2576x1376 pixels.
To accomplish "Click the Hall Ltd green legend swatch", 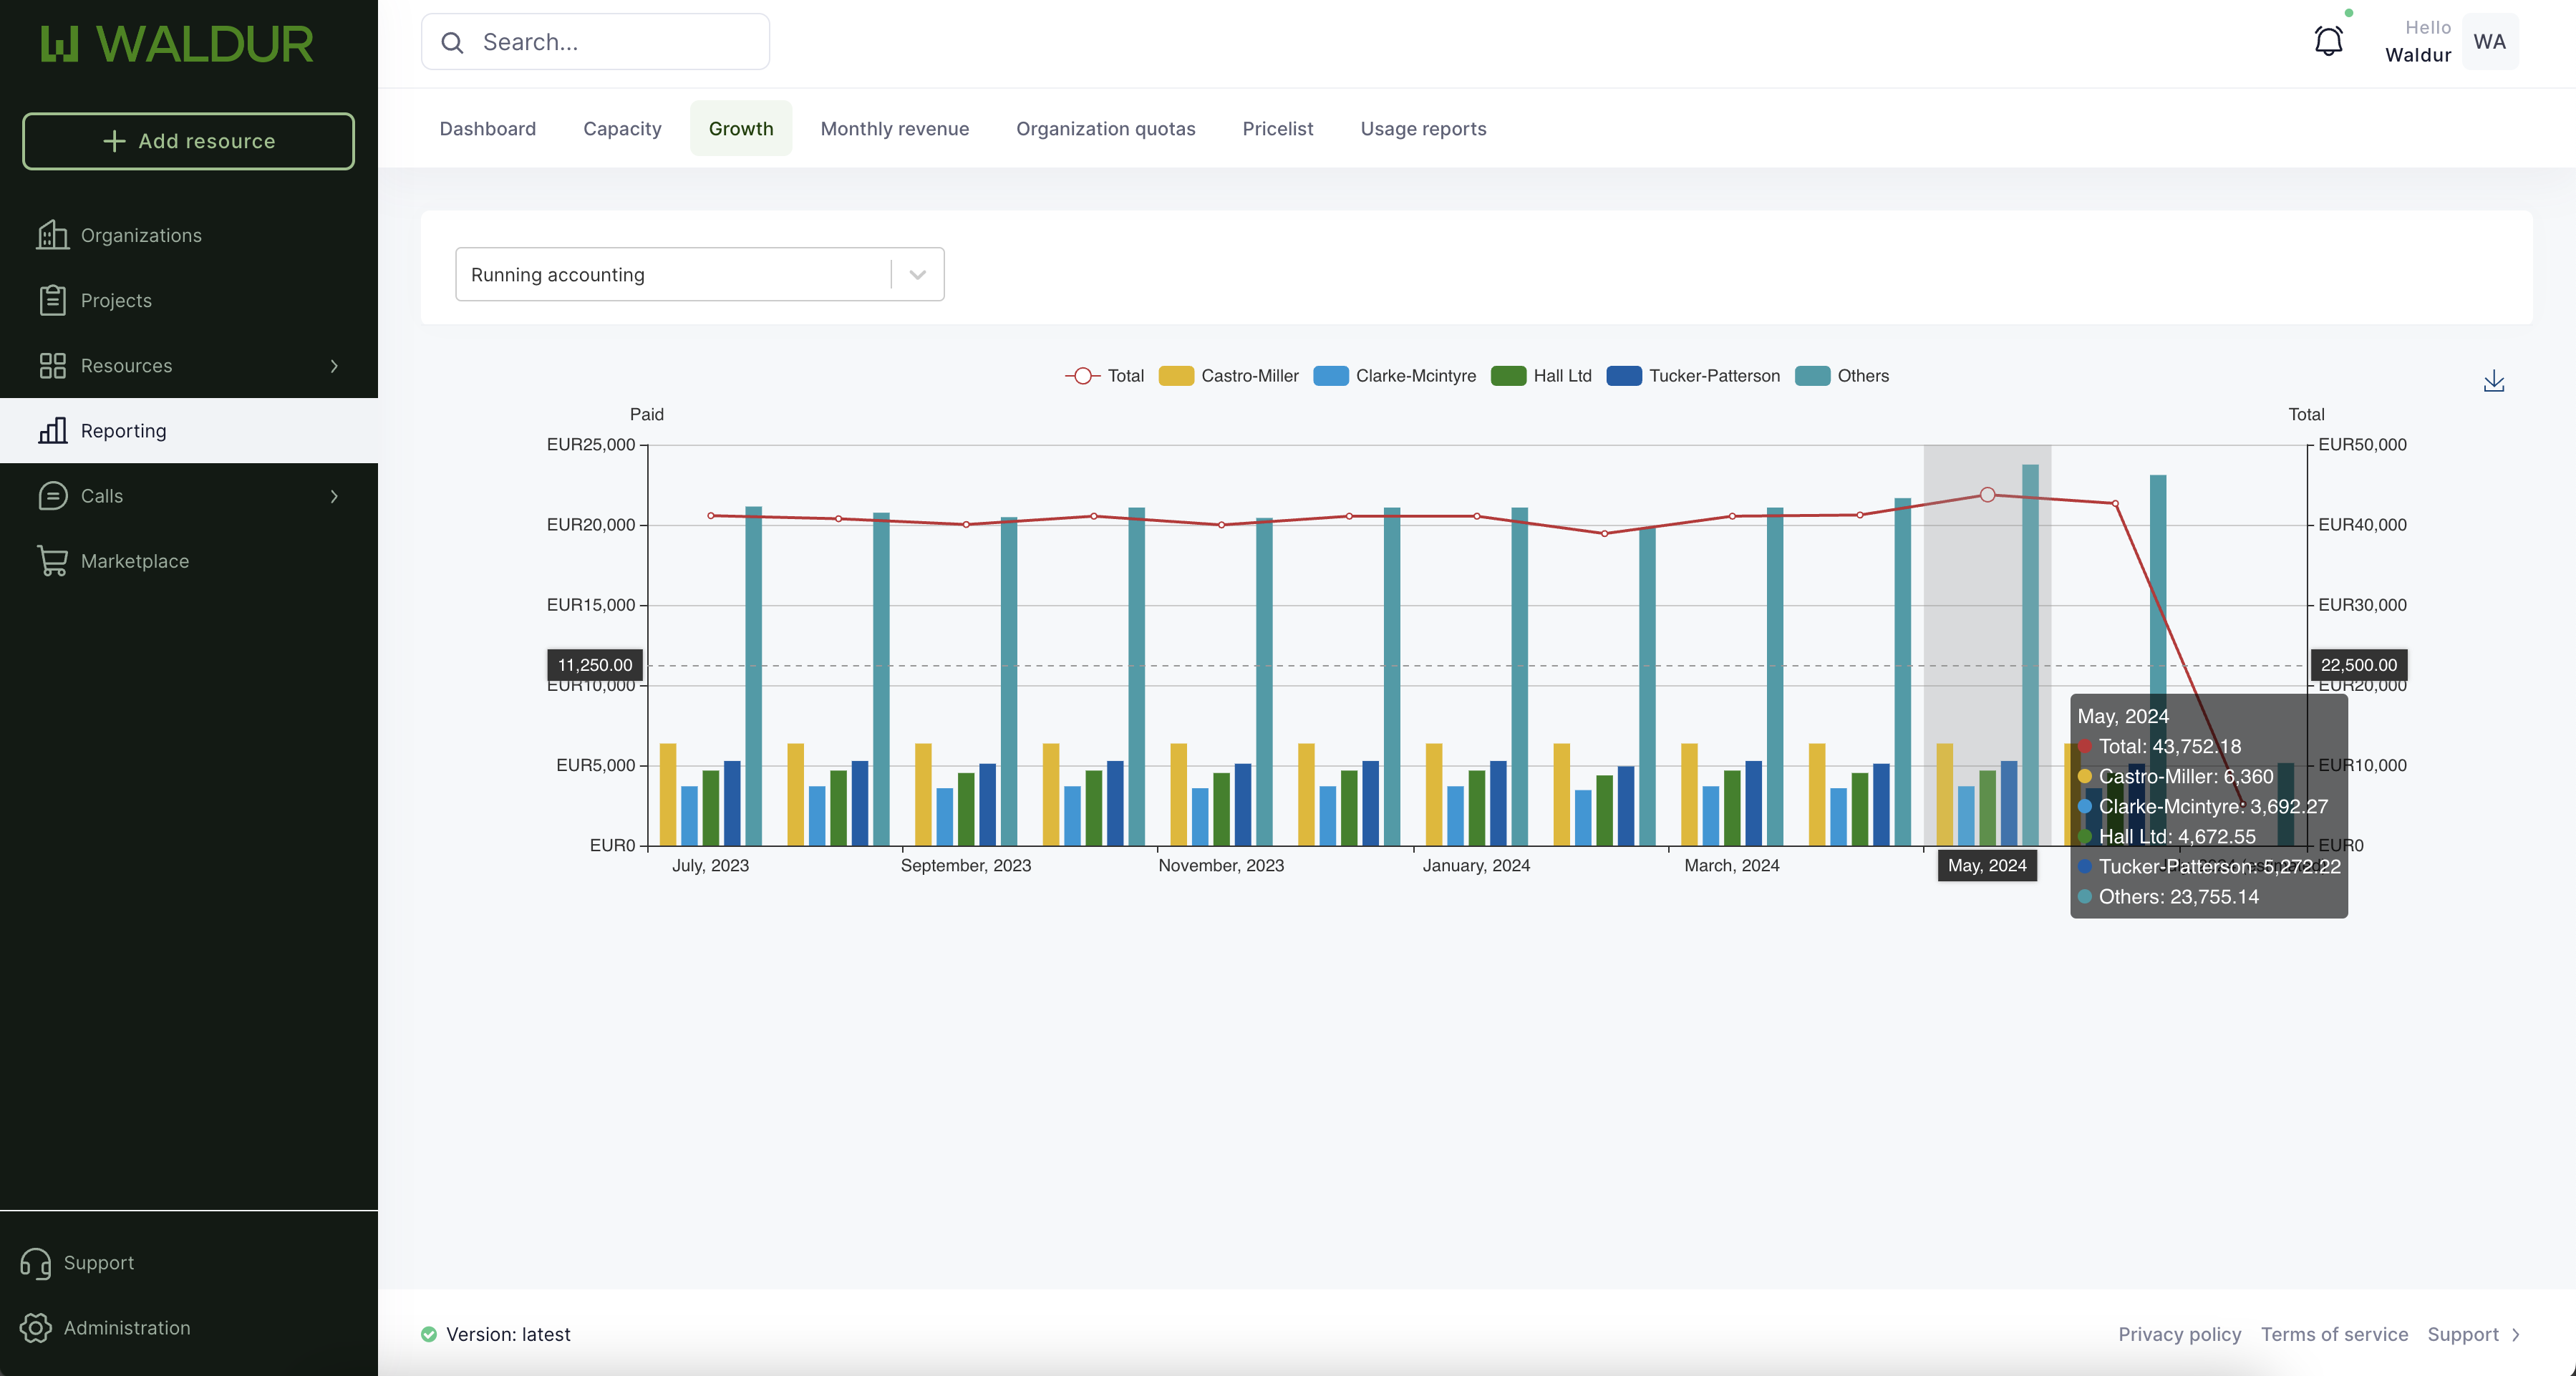I will 1508,376.
